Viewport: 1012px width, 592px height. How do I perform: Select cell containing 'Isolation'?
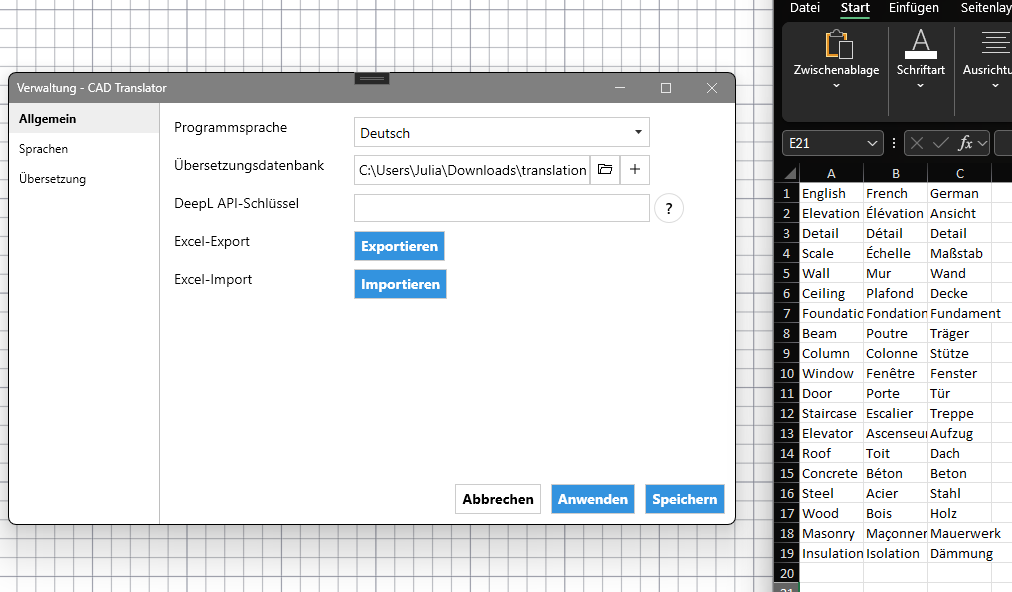click(895, 554)
